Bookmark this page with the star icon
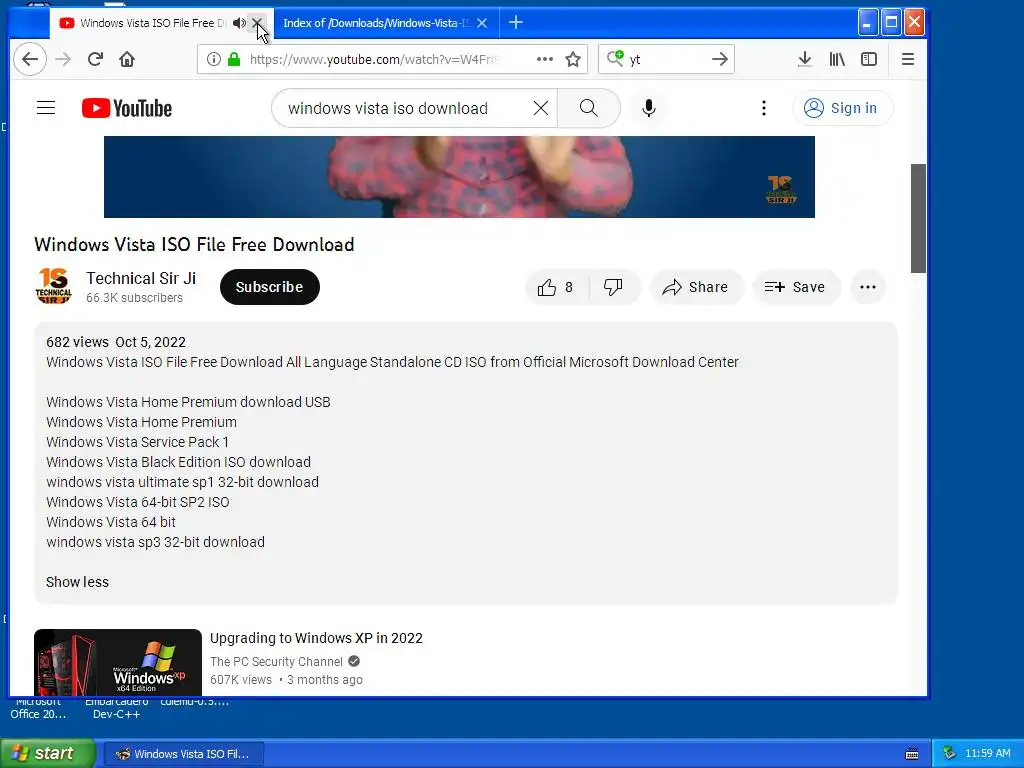 (573, 59)
